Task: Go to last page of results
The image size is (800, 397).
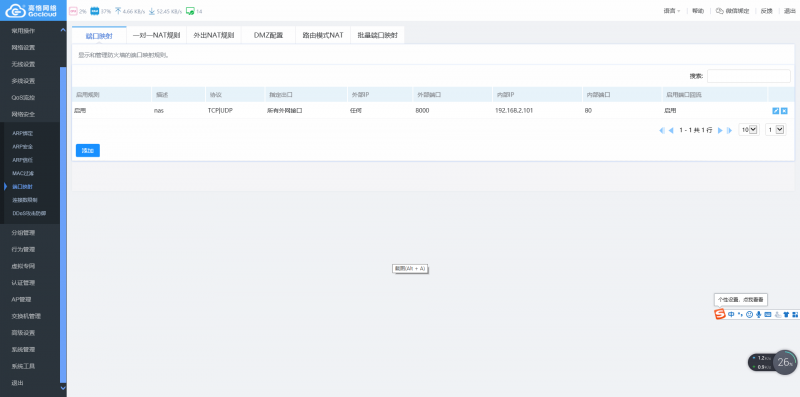Action: tap(730, 131)
